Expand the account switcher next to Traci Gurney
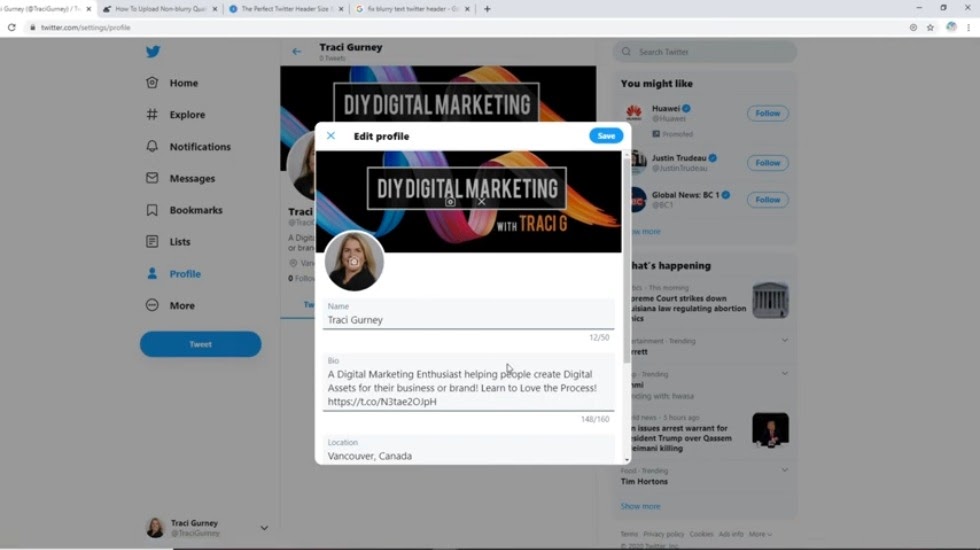Viewport: 980px width, 550px height. coord(264,528)
